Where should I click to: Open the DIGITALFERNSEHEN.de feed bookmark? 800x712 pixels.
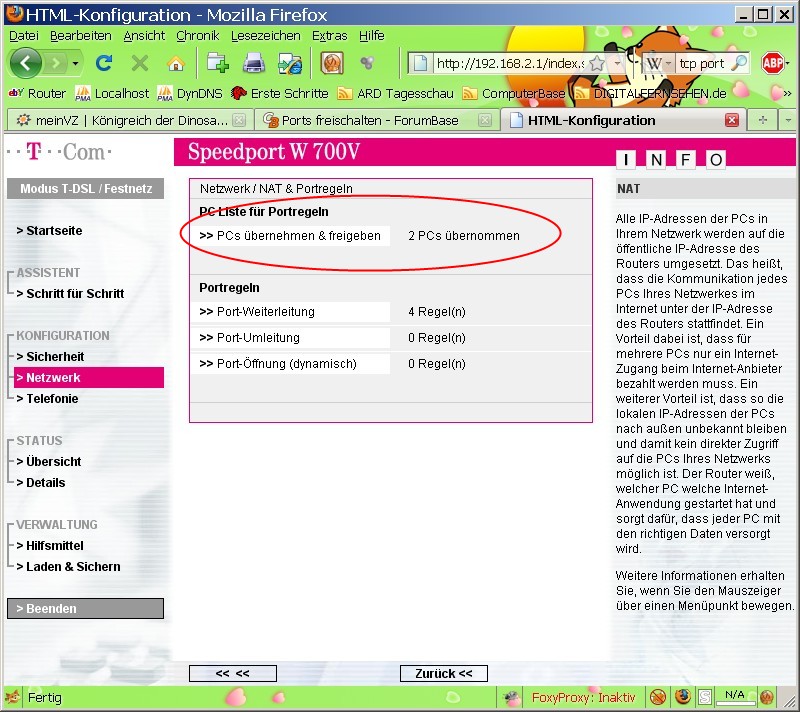tap(650, 93)
